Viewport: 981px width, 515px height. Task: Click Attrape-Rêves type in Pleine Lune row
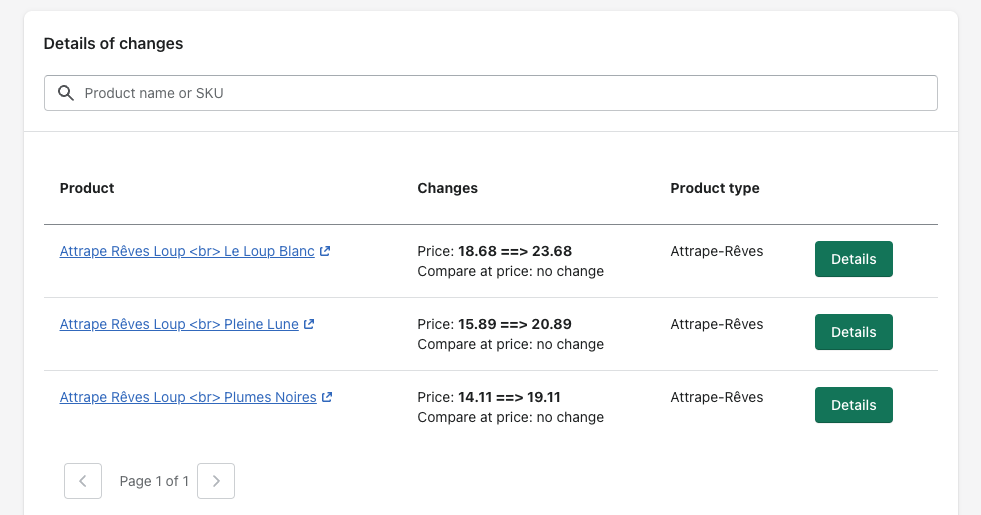[x=717, y=324]
